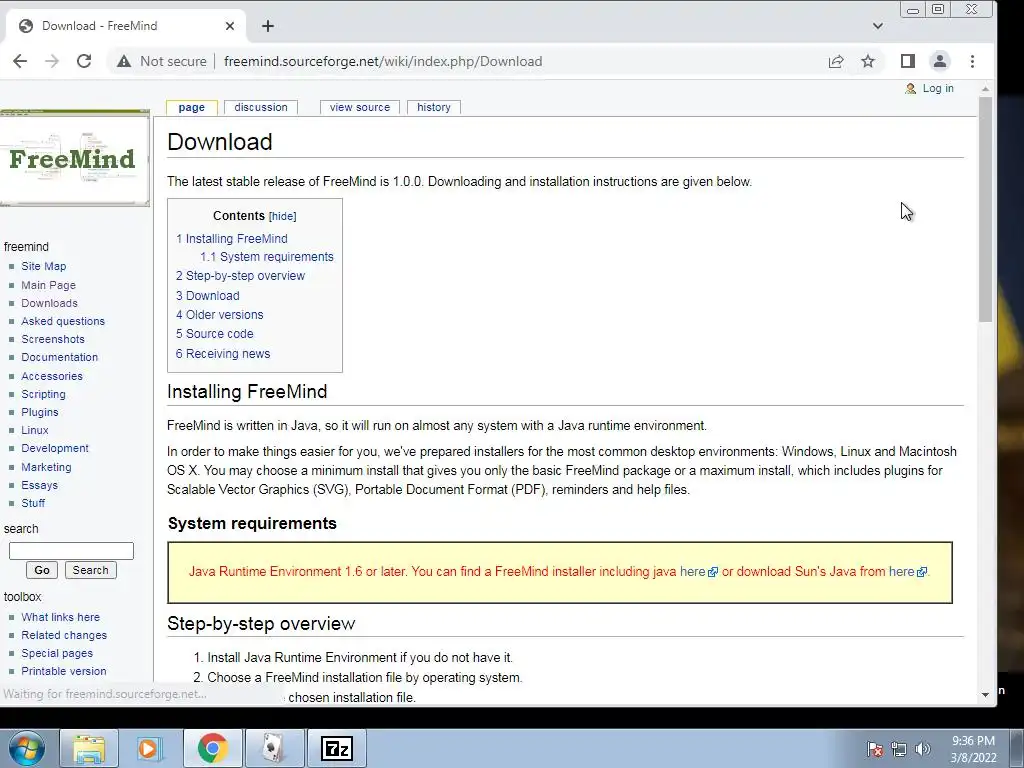Image resolution: width=1024 pixels, height=768 pixels.
Task: Jump to 6 Receiving news
Action: (x=223, y=353)
